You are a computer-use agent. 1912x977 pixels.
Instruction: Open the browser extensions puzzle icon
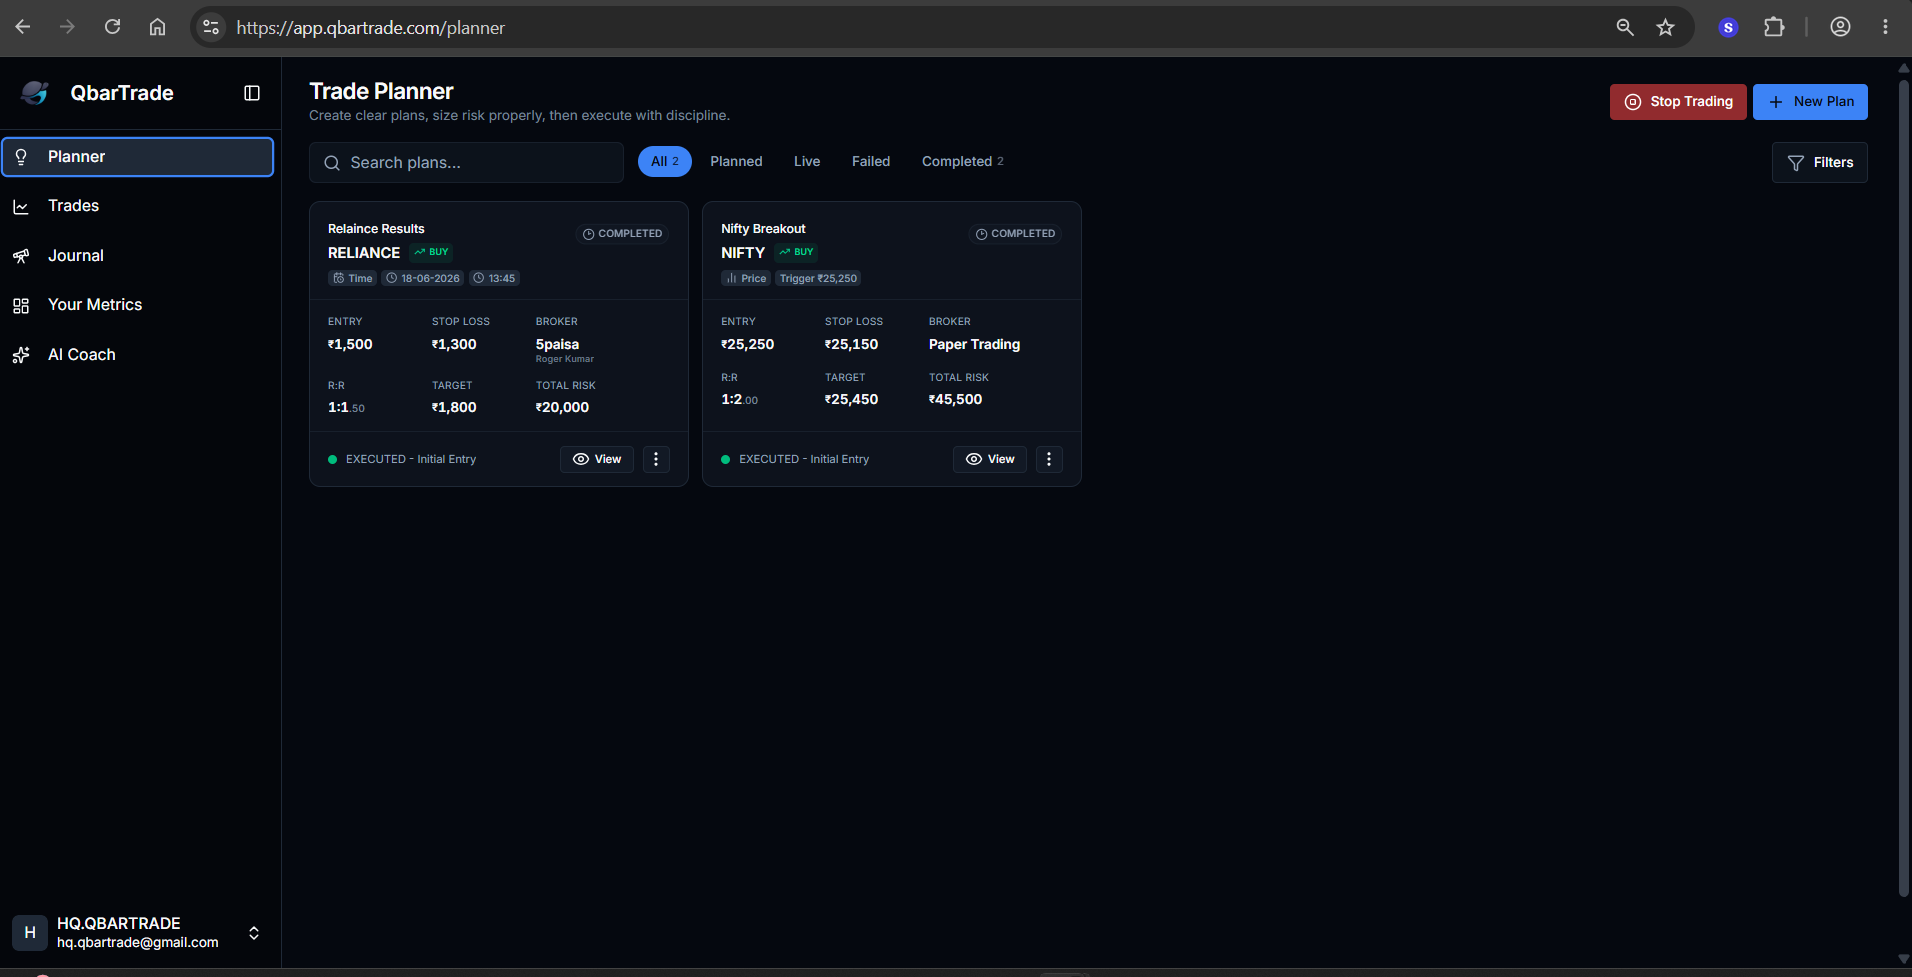[x=1774, y=27]
